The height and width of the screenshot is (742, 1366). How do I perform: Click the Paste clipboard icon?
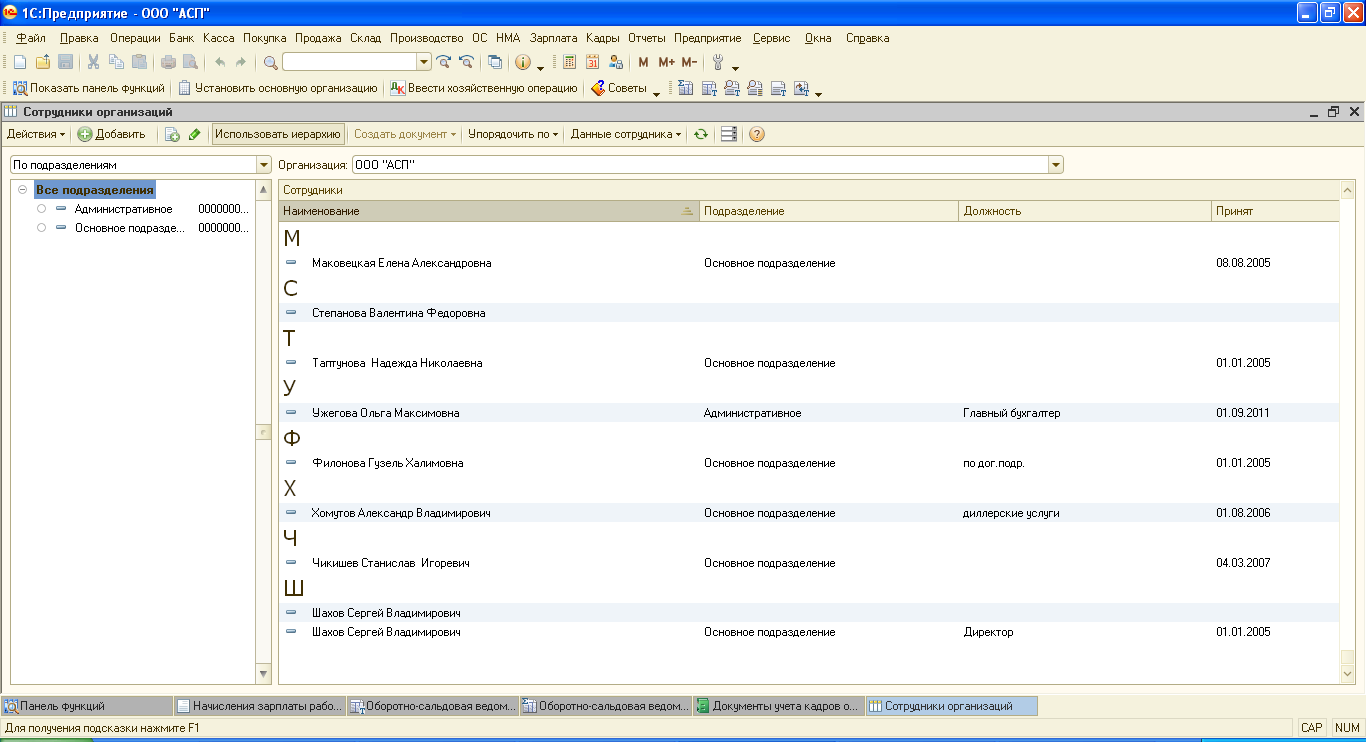[139, 62]
